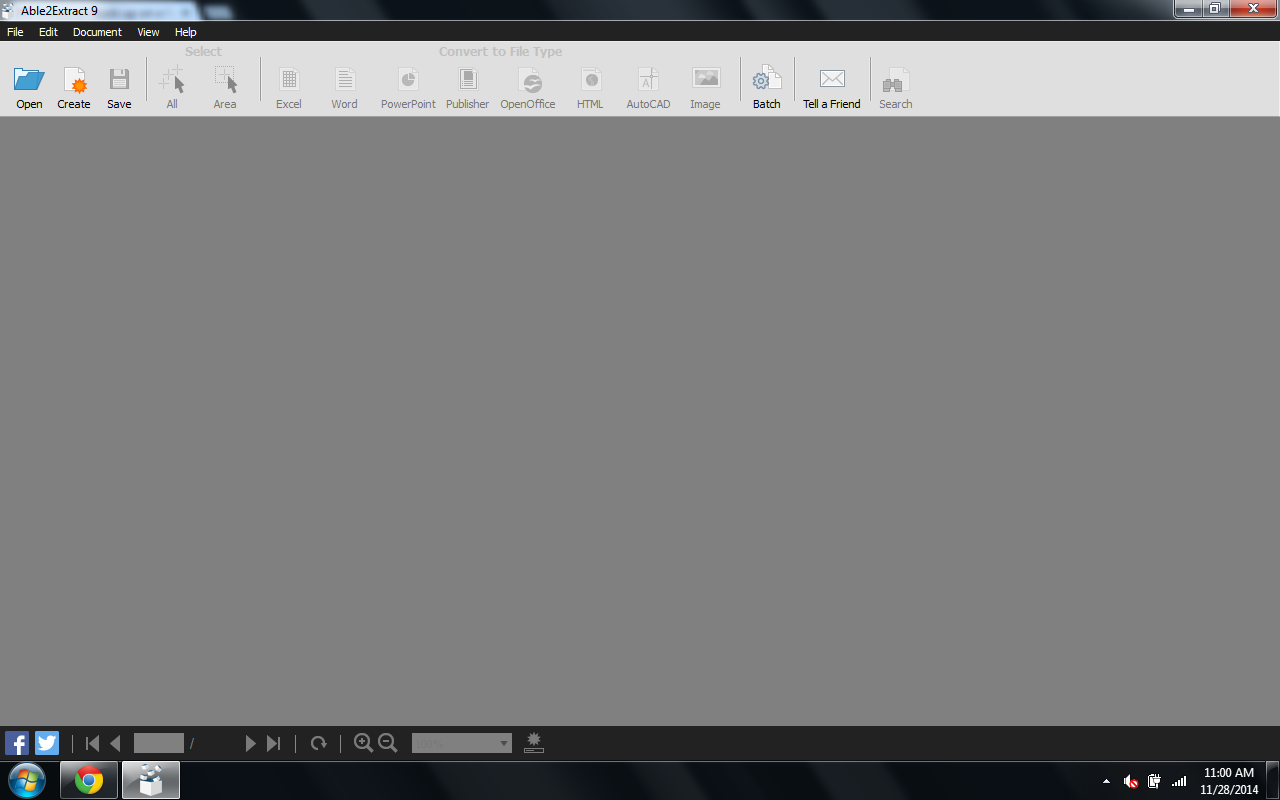Open the Batch conversion tool

(767, 80)
